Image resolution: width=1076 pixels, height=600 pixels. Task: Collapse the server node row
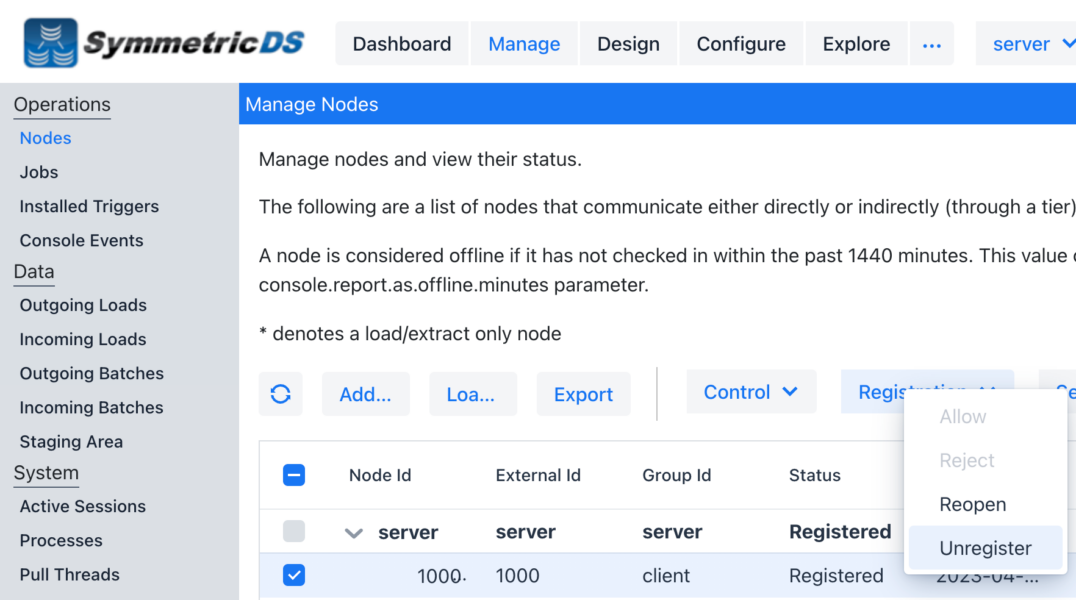354,532
